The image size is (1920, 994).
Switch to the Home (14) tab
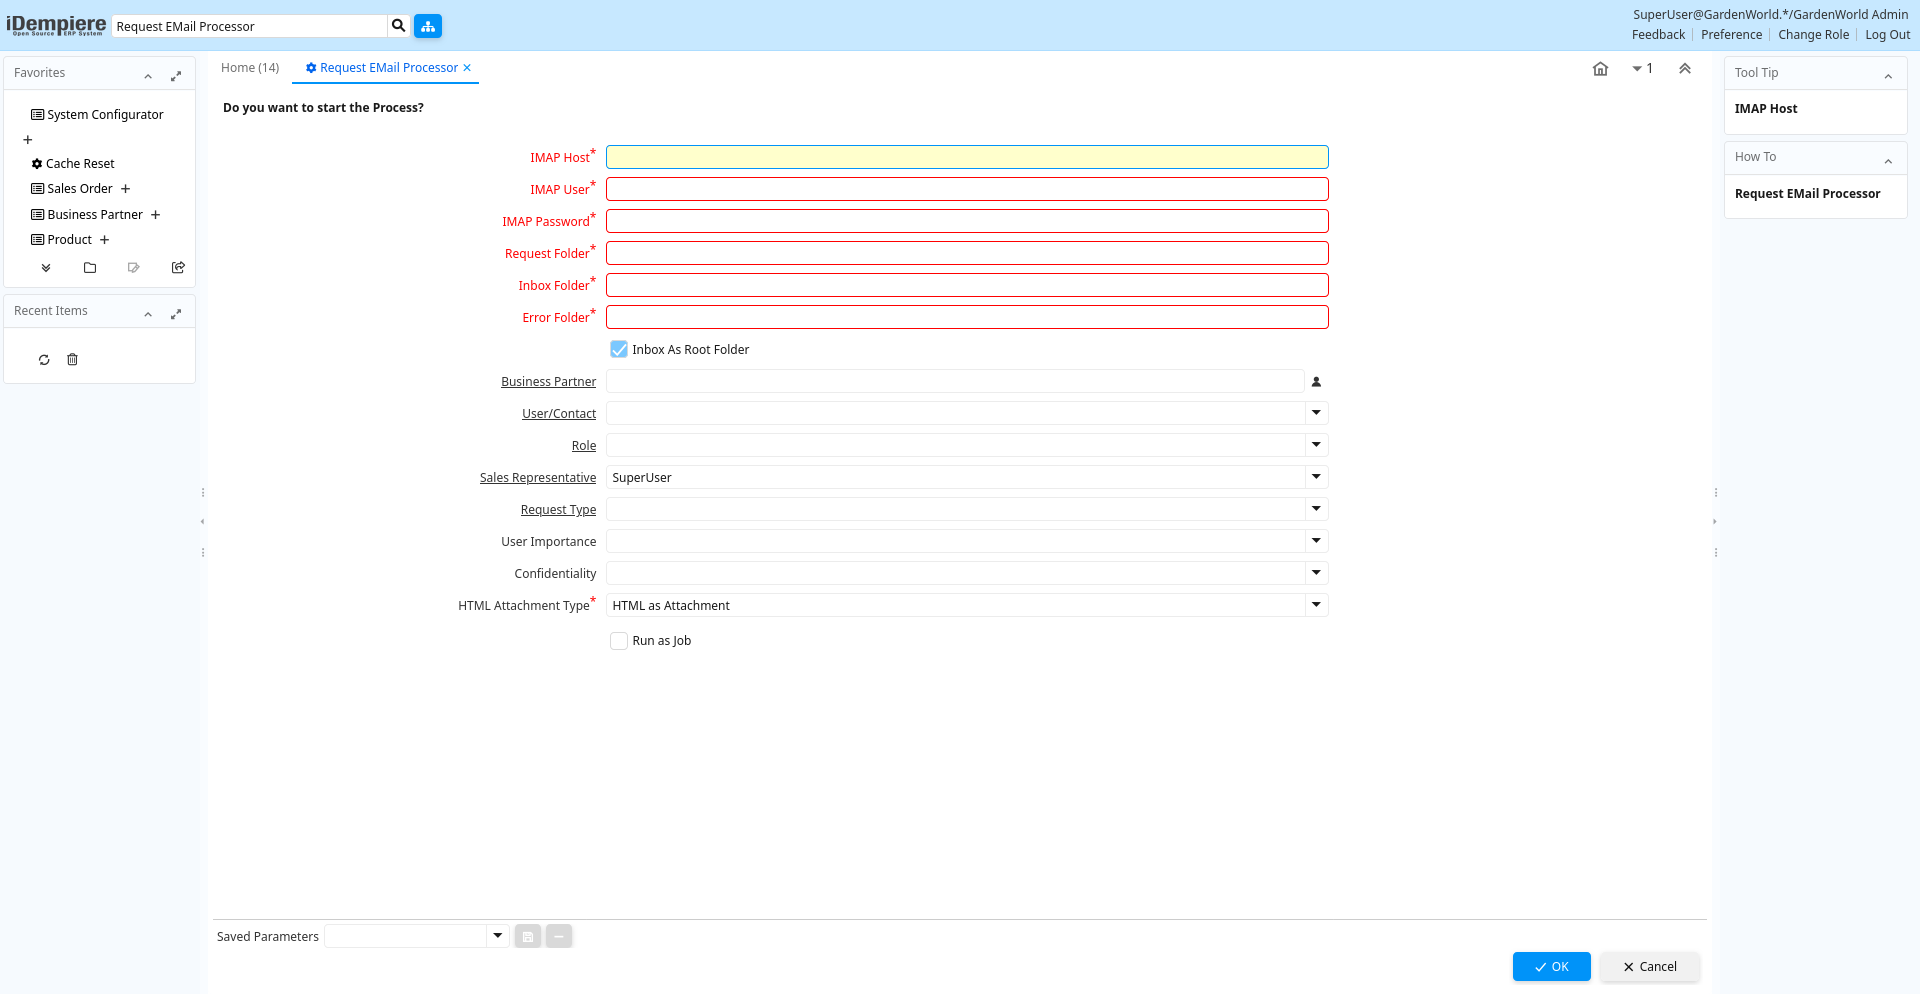(x=250, y=68)
